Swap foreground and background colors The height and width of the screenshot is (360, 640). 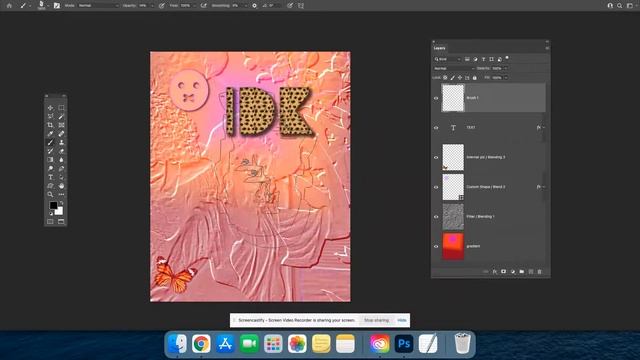tap(62, 202)
